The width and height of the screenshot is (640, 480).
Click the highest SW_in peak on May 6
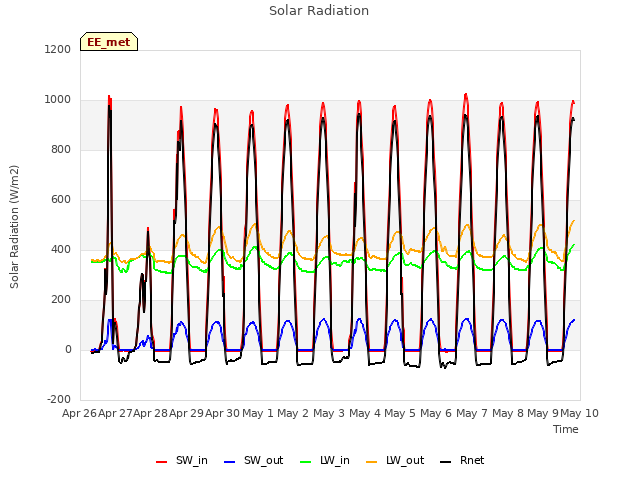click(466, 95)
